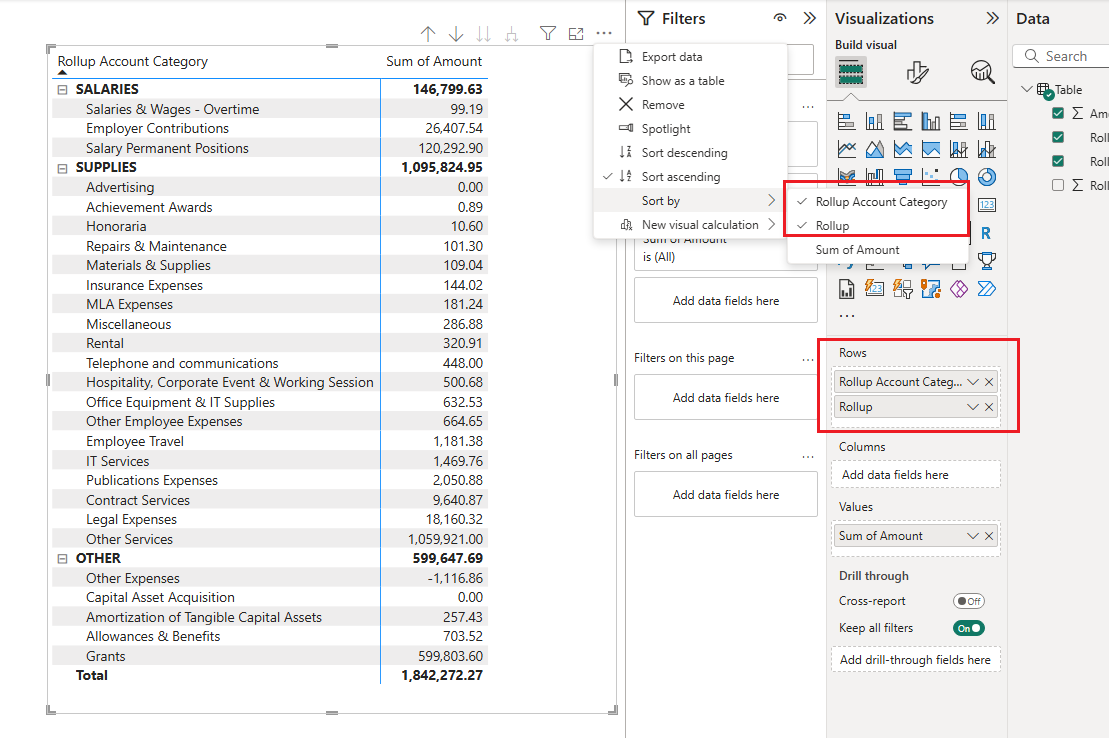1109x738 pixels.
Task: Open the Format visual paintbrush tab
Action: coord(917,72)
